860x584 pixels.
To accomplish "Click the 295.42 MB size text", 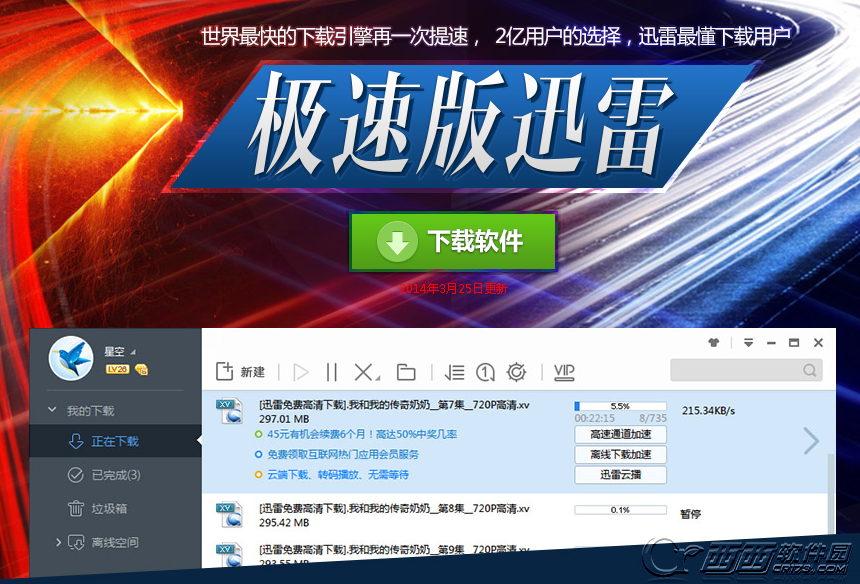I will point(284,523).
